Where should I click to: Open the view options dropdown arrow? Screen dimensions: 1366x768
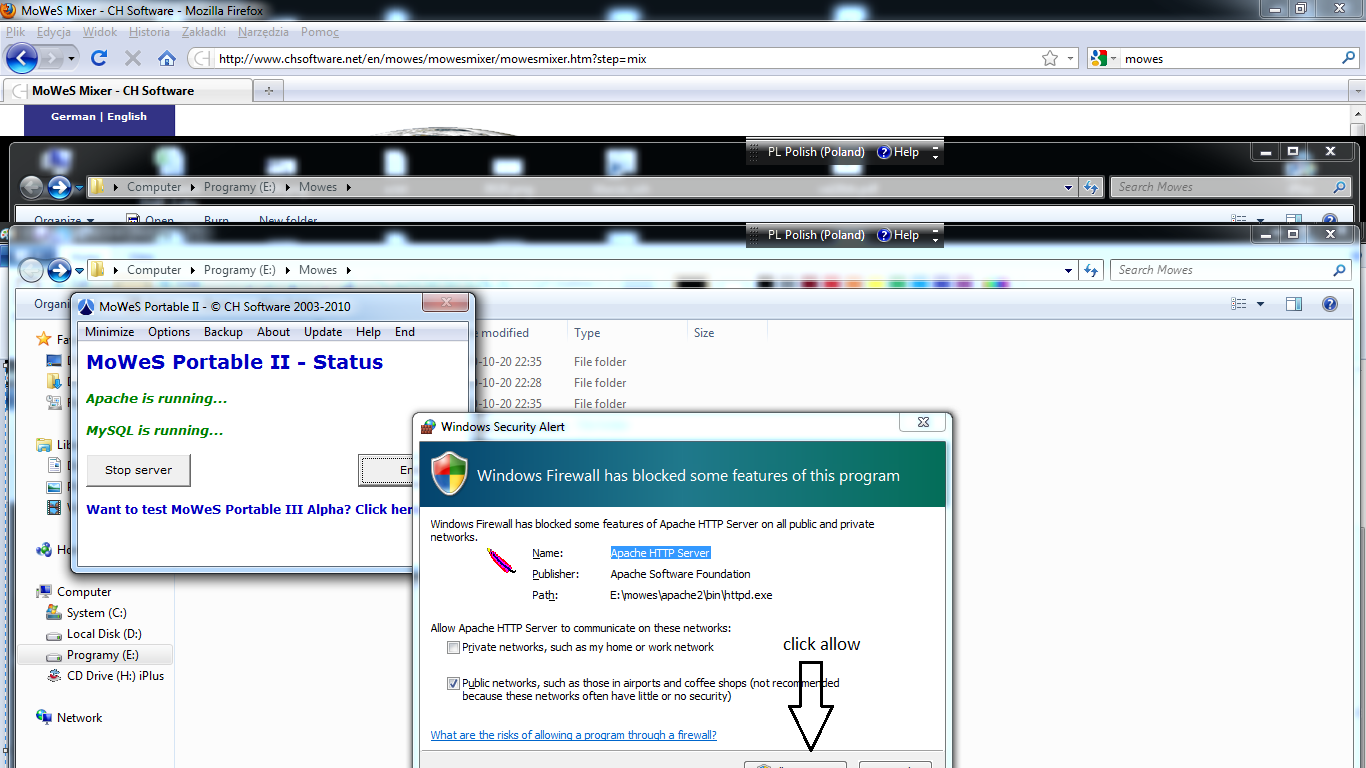1260,304
